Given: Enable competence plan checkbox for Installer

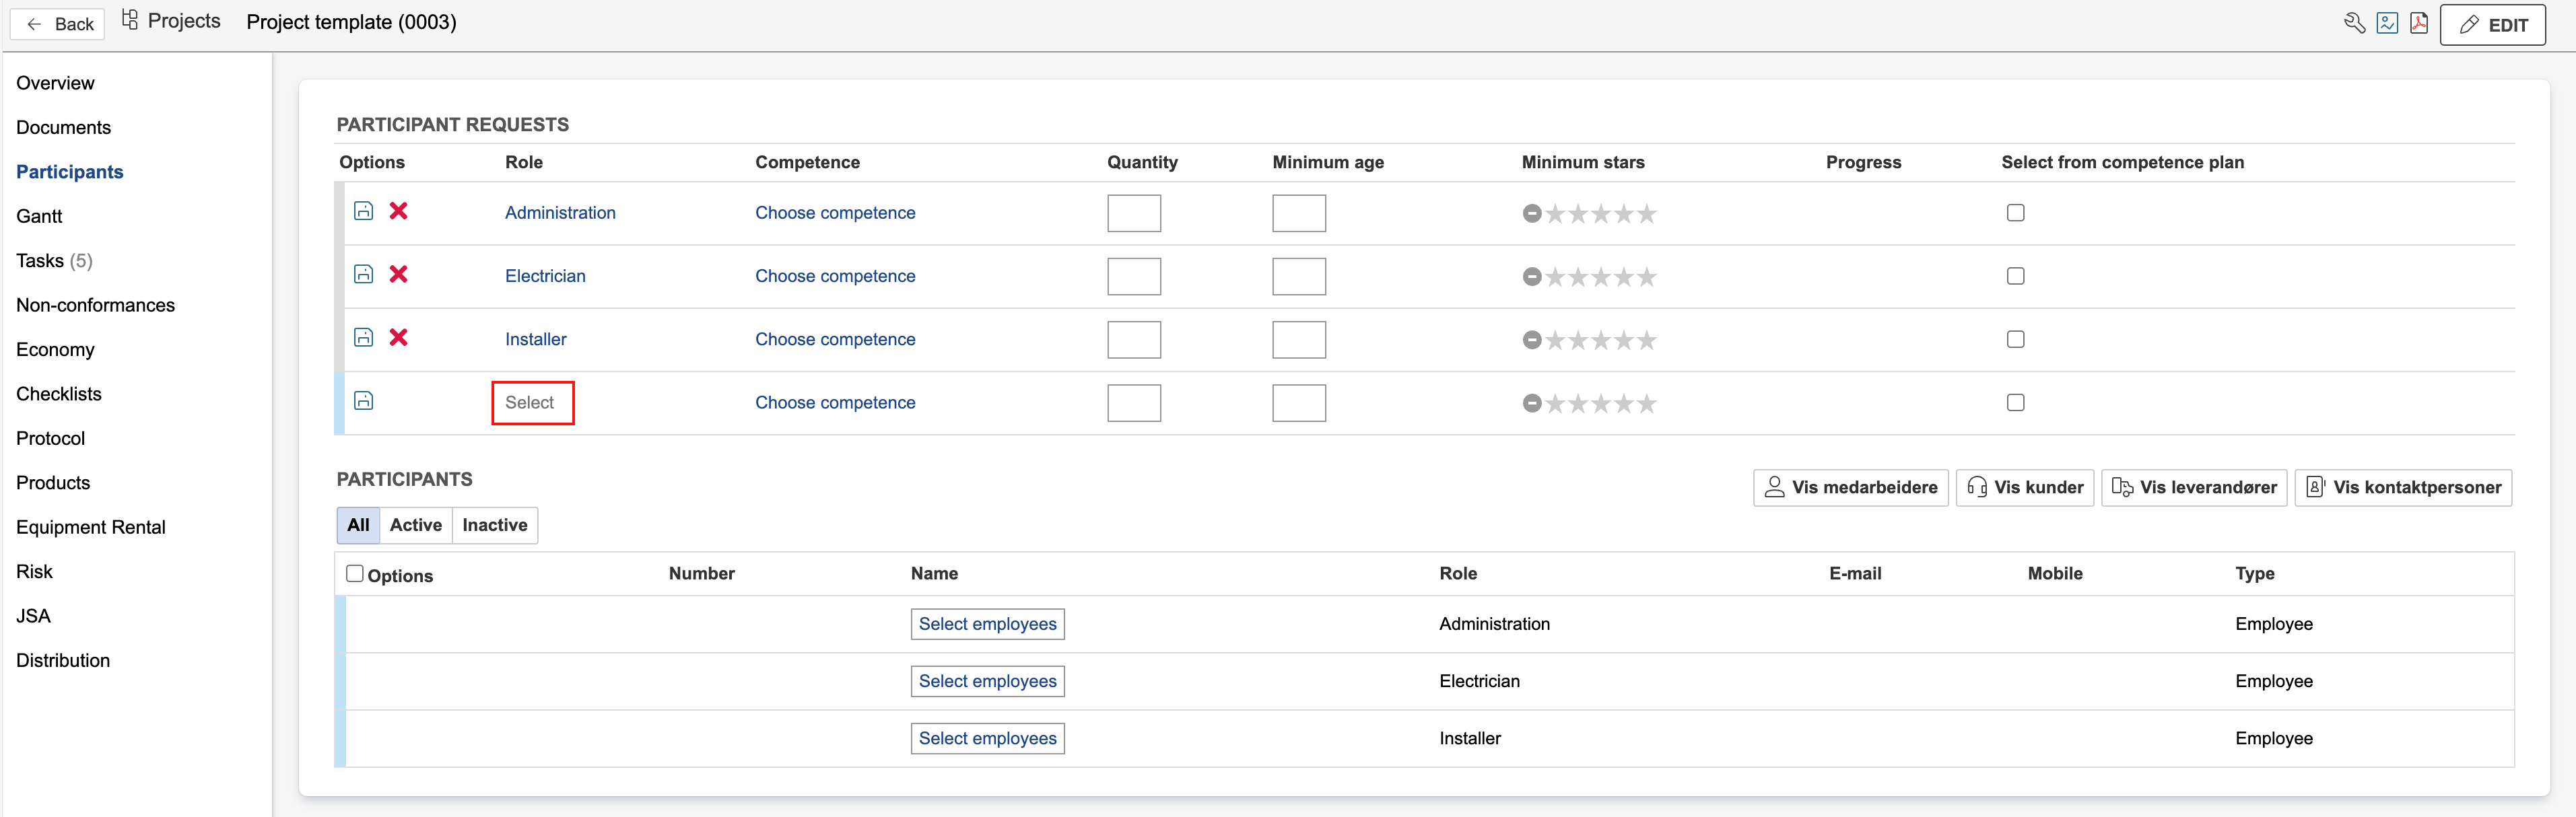Looking at the screenshot, I should coord(2015,339).
